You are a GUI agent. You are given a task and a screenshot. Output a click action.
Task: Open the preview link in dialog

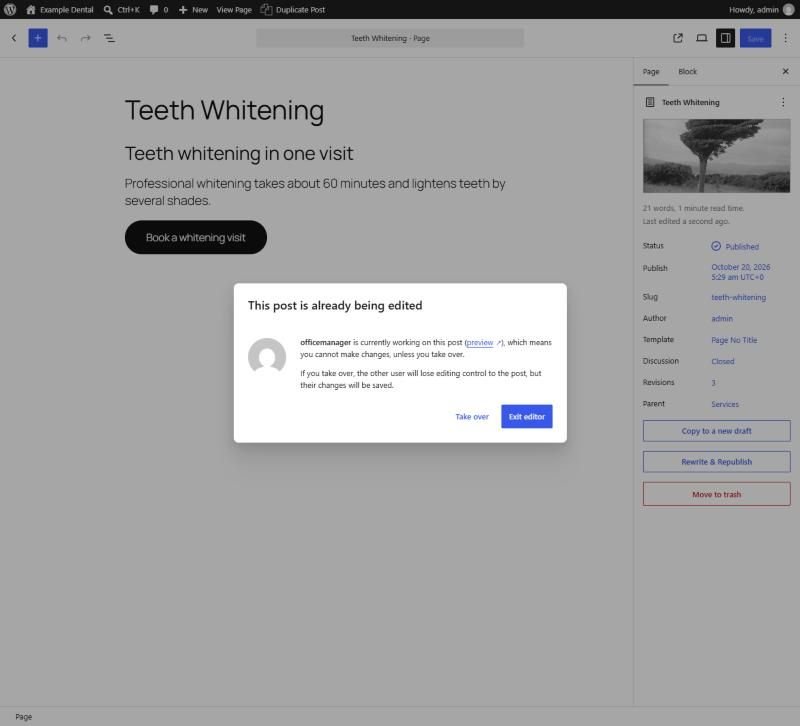(480, 342)
